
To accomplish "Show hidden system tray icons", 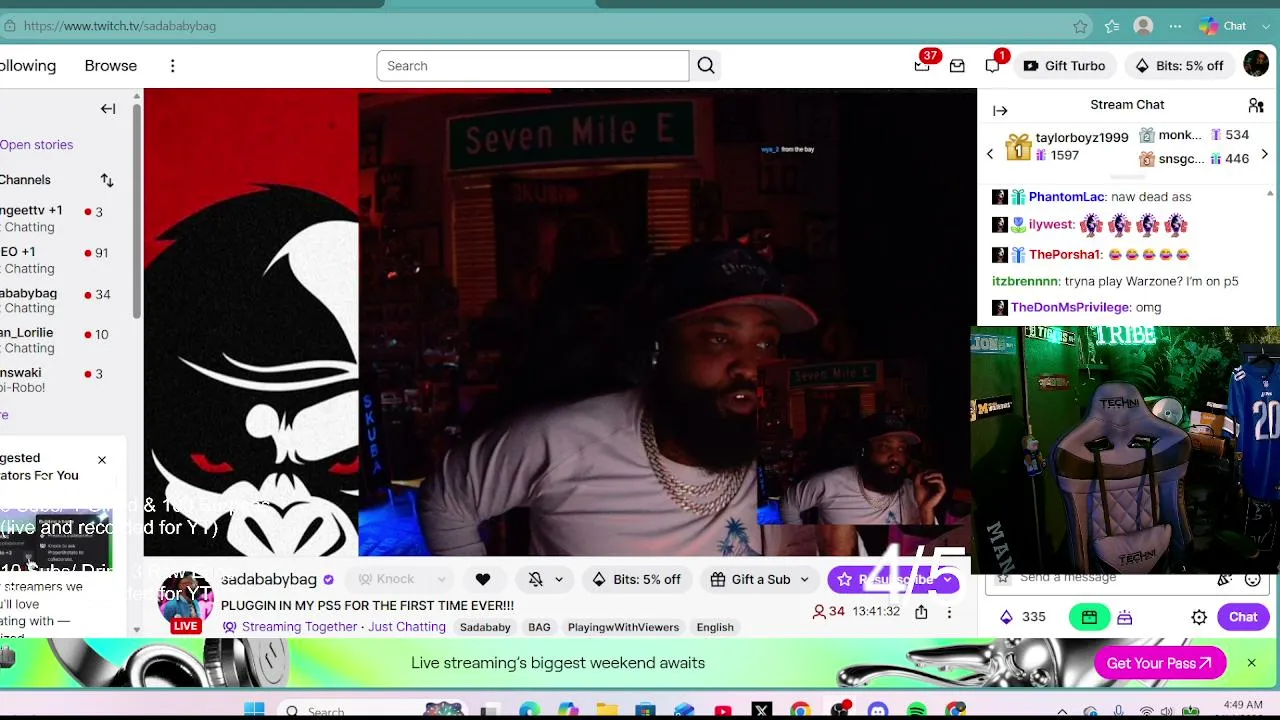I will (x=1062, y=711).
